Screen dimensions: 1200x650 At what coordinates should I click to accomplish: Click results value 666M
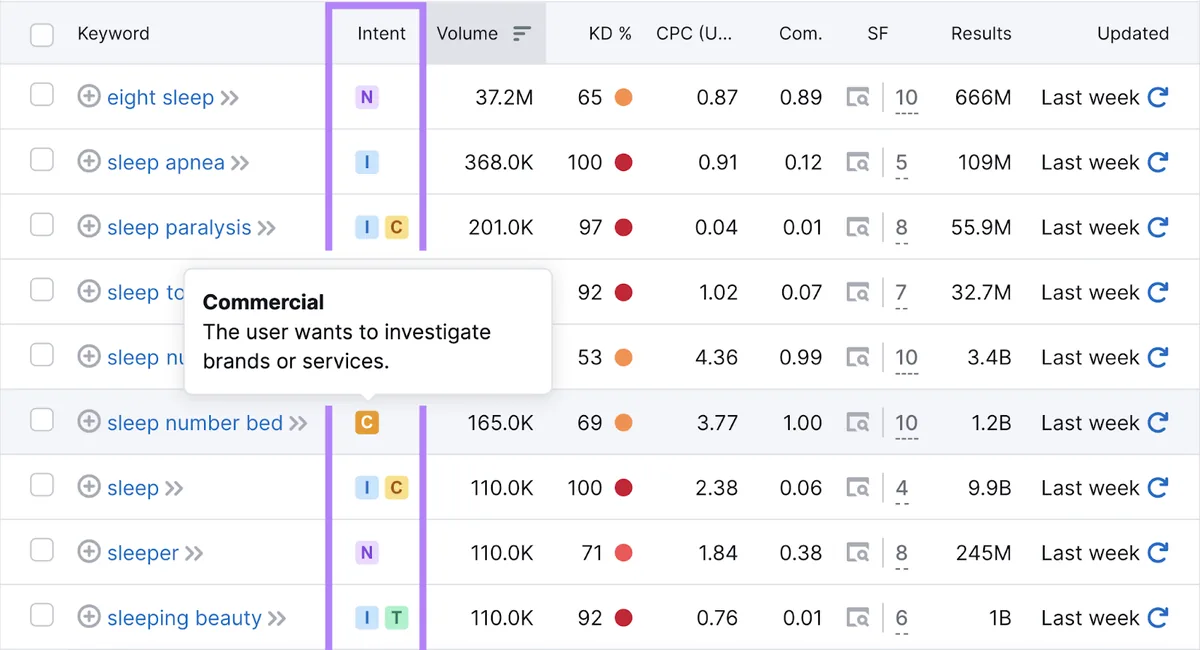pos(983,97)
